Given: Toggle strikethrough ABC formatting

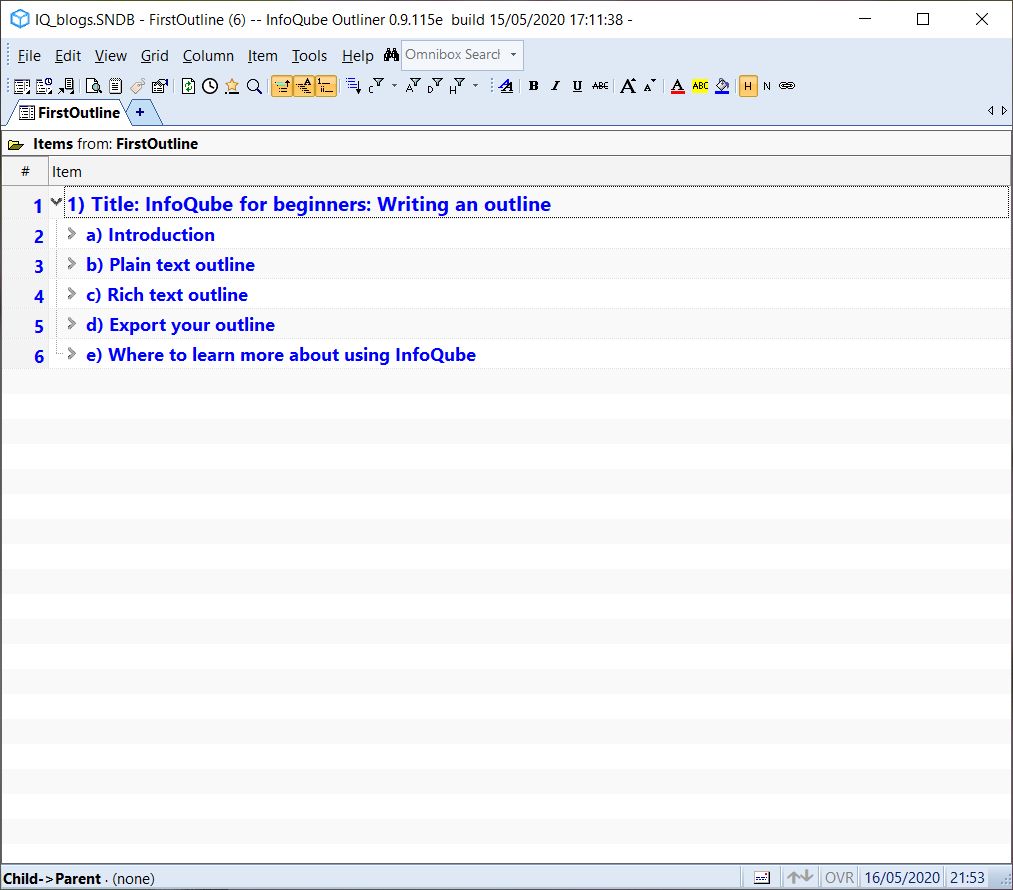Looking at the screenshot, I should 600,86.
